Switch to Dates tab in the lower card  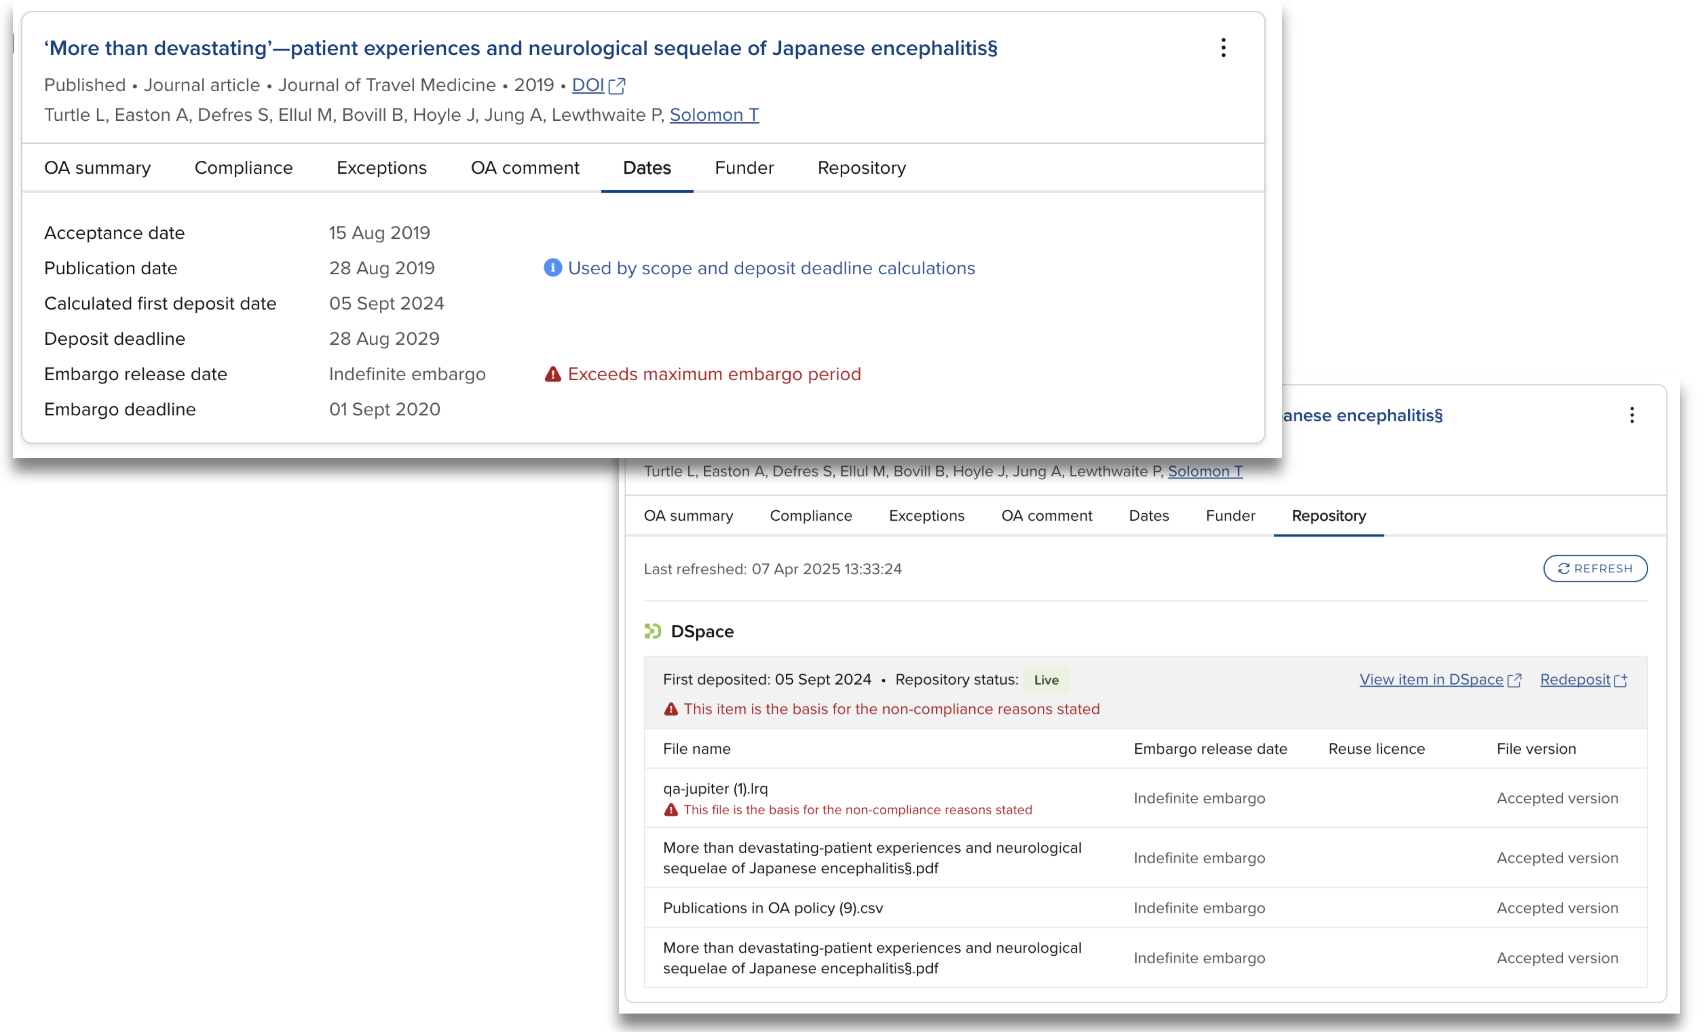pyautogui.click(x=1149, y=516)
